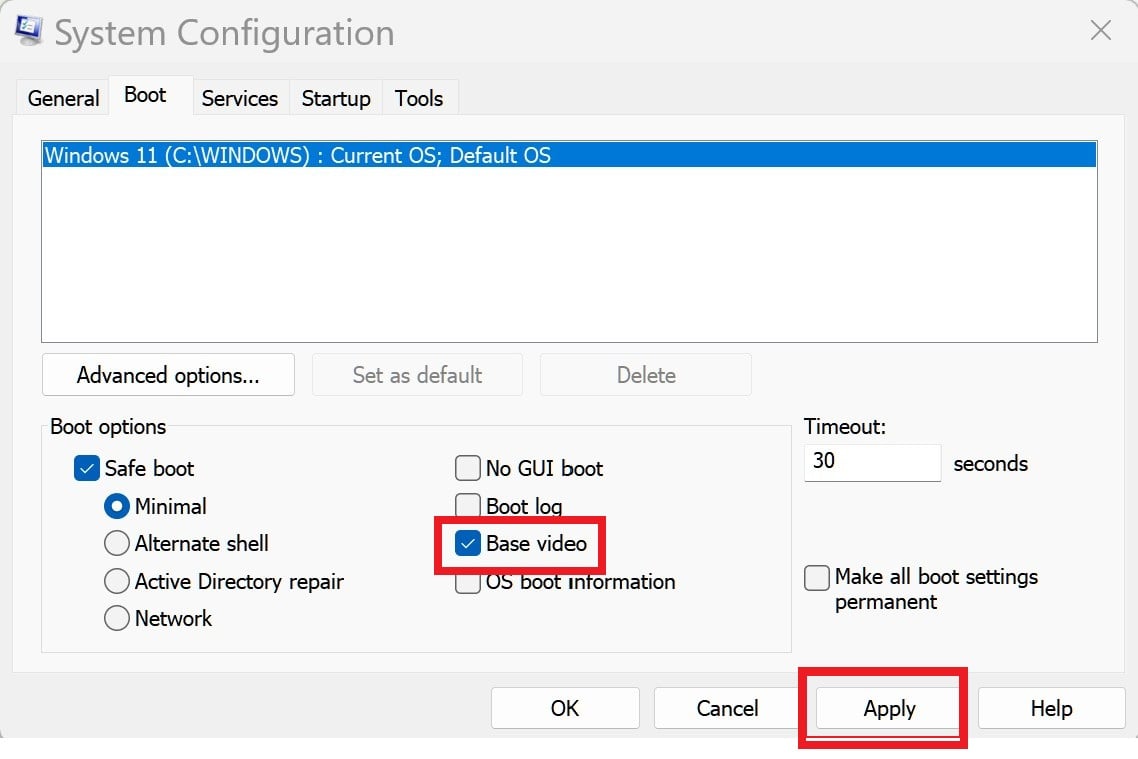Open the Tools tab
This screenshot has height=759, width=1138.
pos(419,98)
